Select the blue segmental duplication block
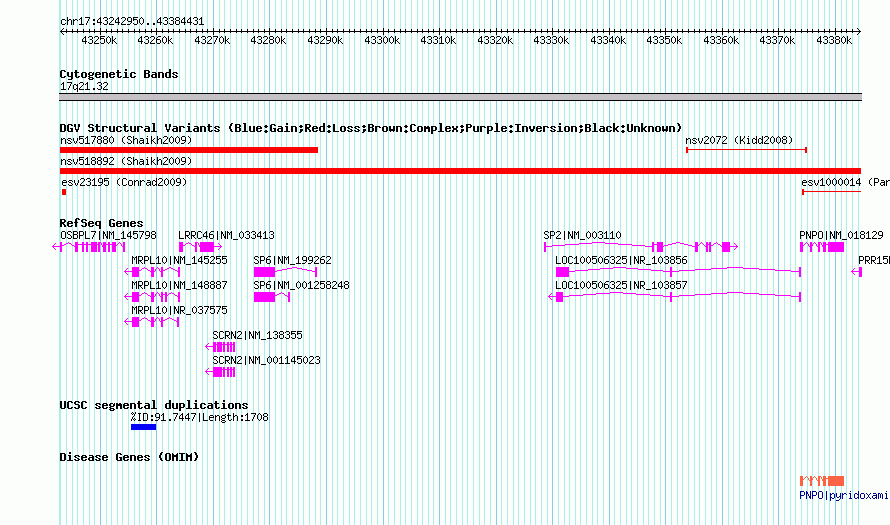Viewport: 890px width, 525px height. click(x=144, y=427)
